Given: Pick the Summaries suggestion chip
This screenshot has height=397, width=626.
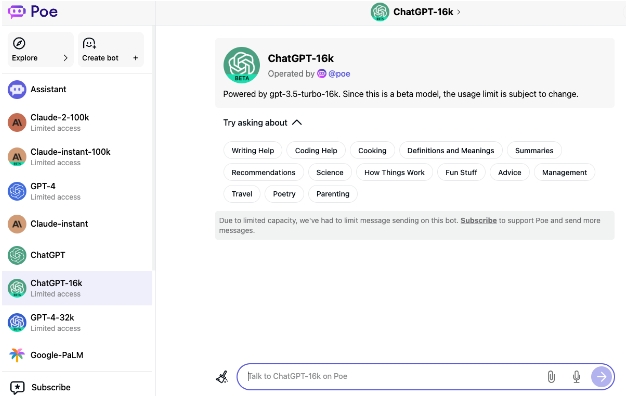Looking at the screenshot, I should coord(534,151).
